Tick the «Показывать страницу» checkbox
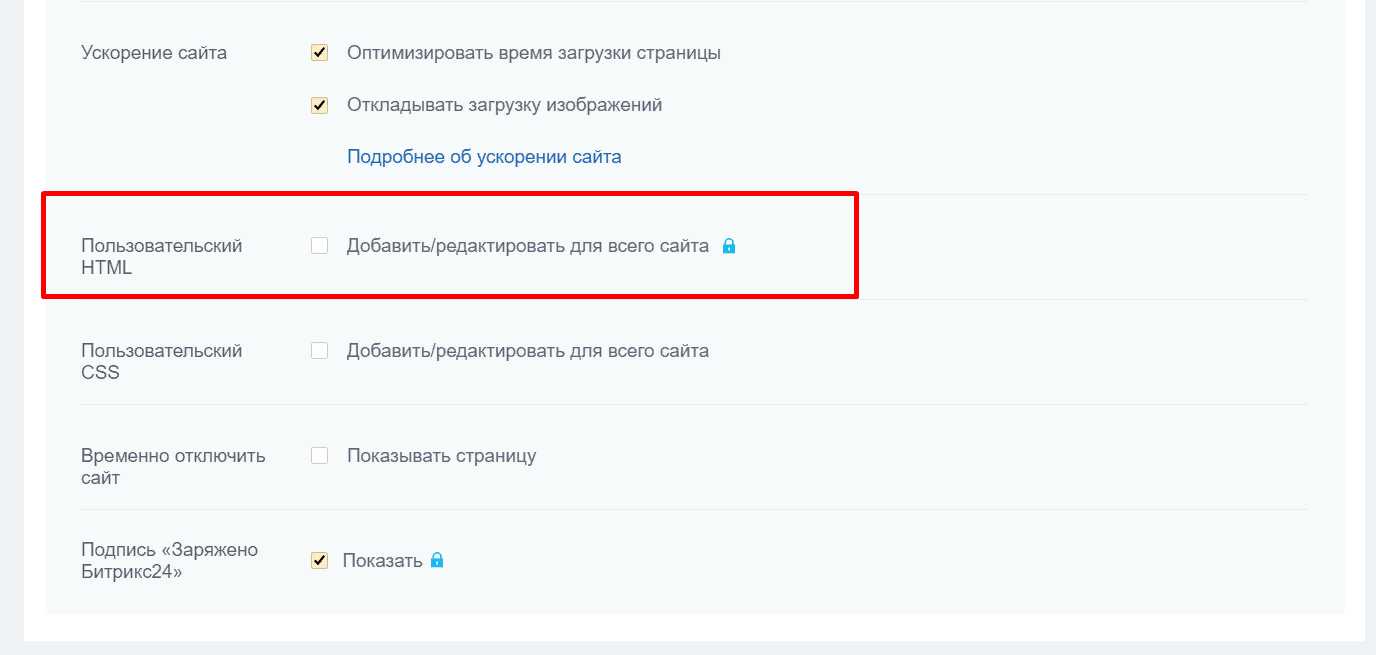Screen dimensions: 1376x655 coord(320,456)
